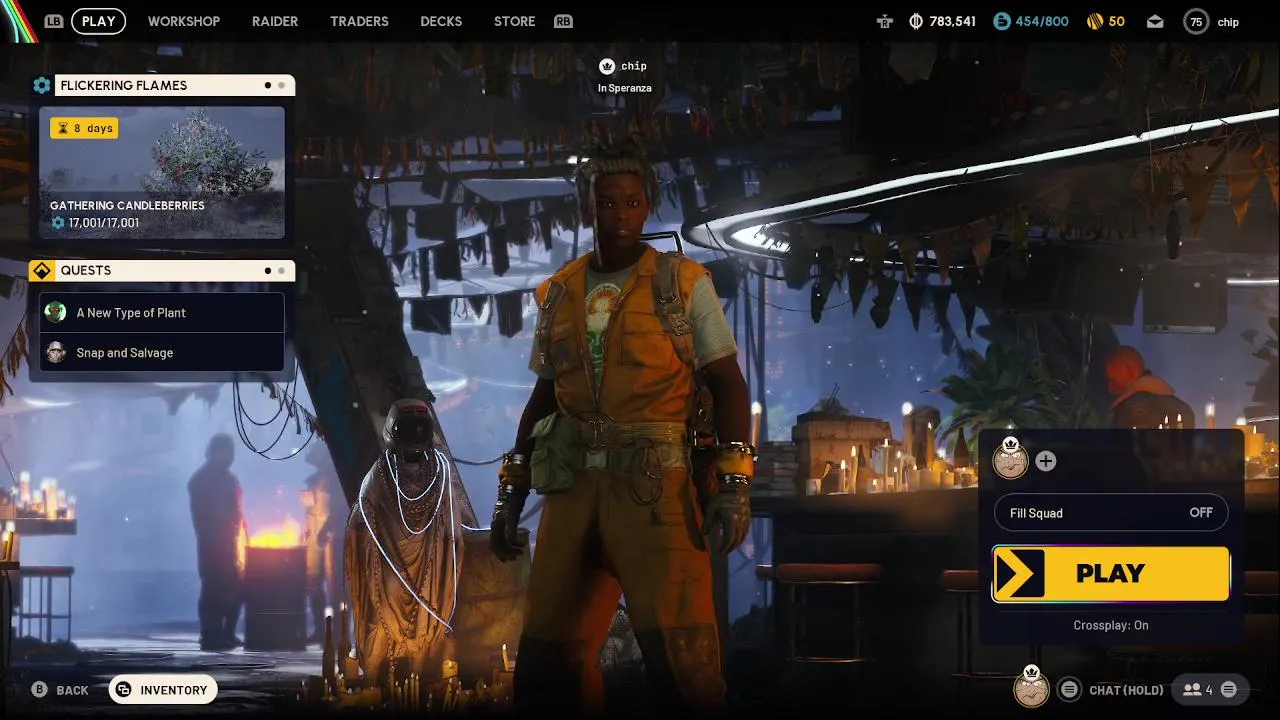Click the gear icon beside Flickering Flames

click(42, 85)
